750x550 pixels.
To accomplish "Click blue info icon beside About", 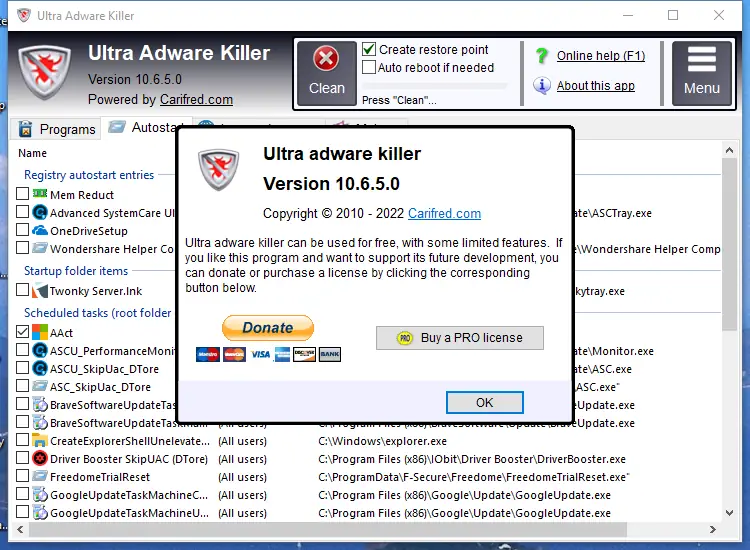I will [x=541, y=86].
